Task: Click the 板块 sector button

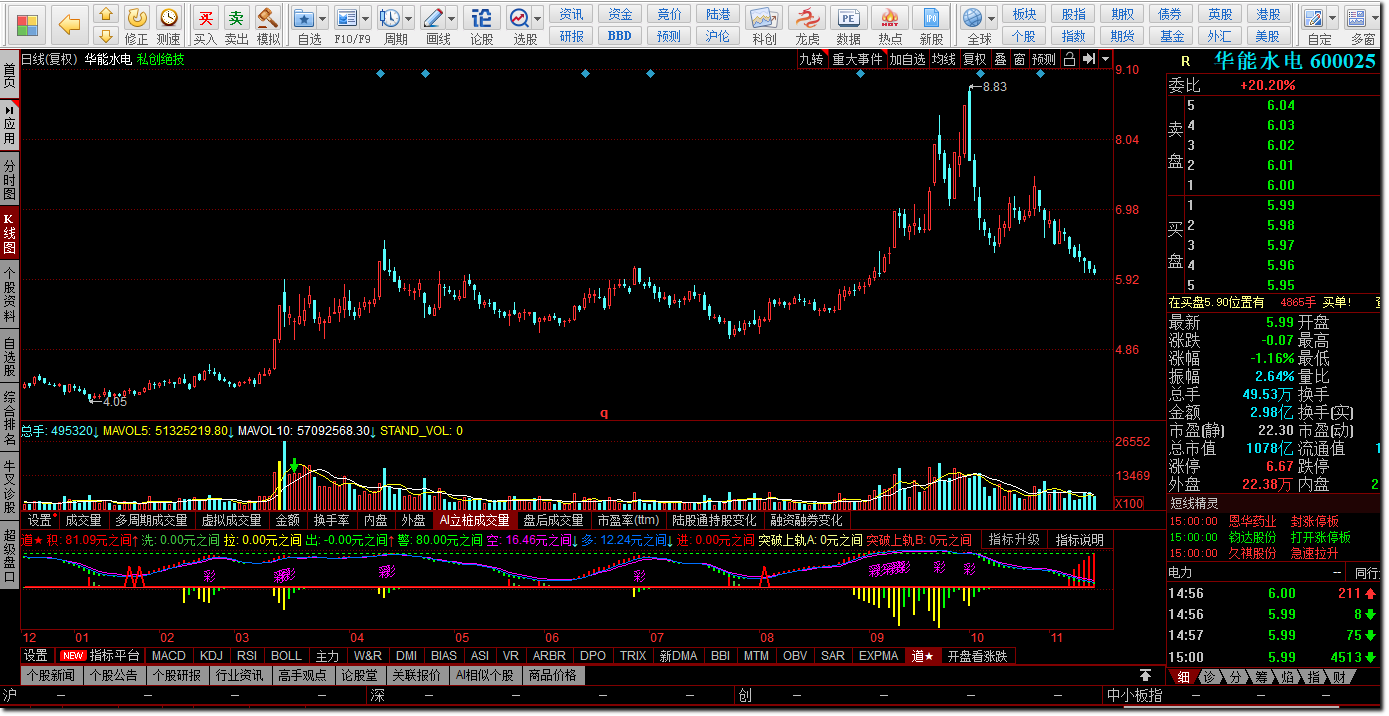Action: [x=1024, y=14]
